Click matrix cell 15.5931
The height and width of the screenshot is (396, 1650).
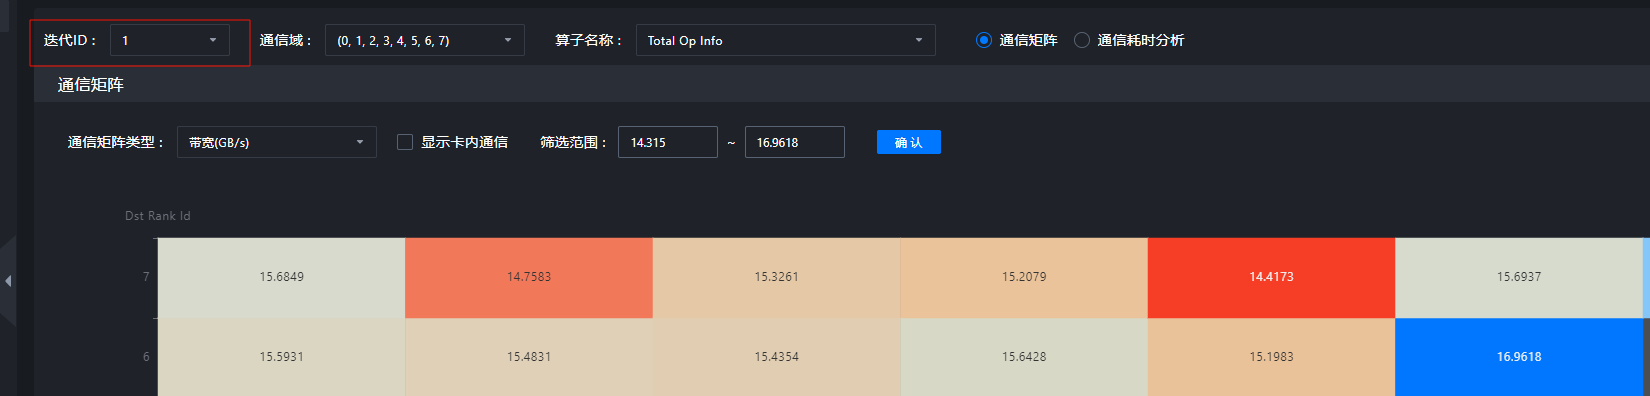coord(281,357)
